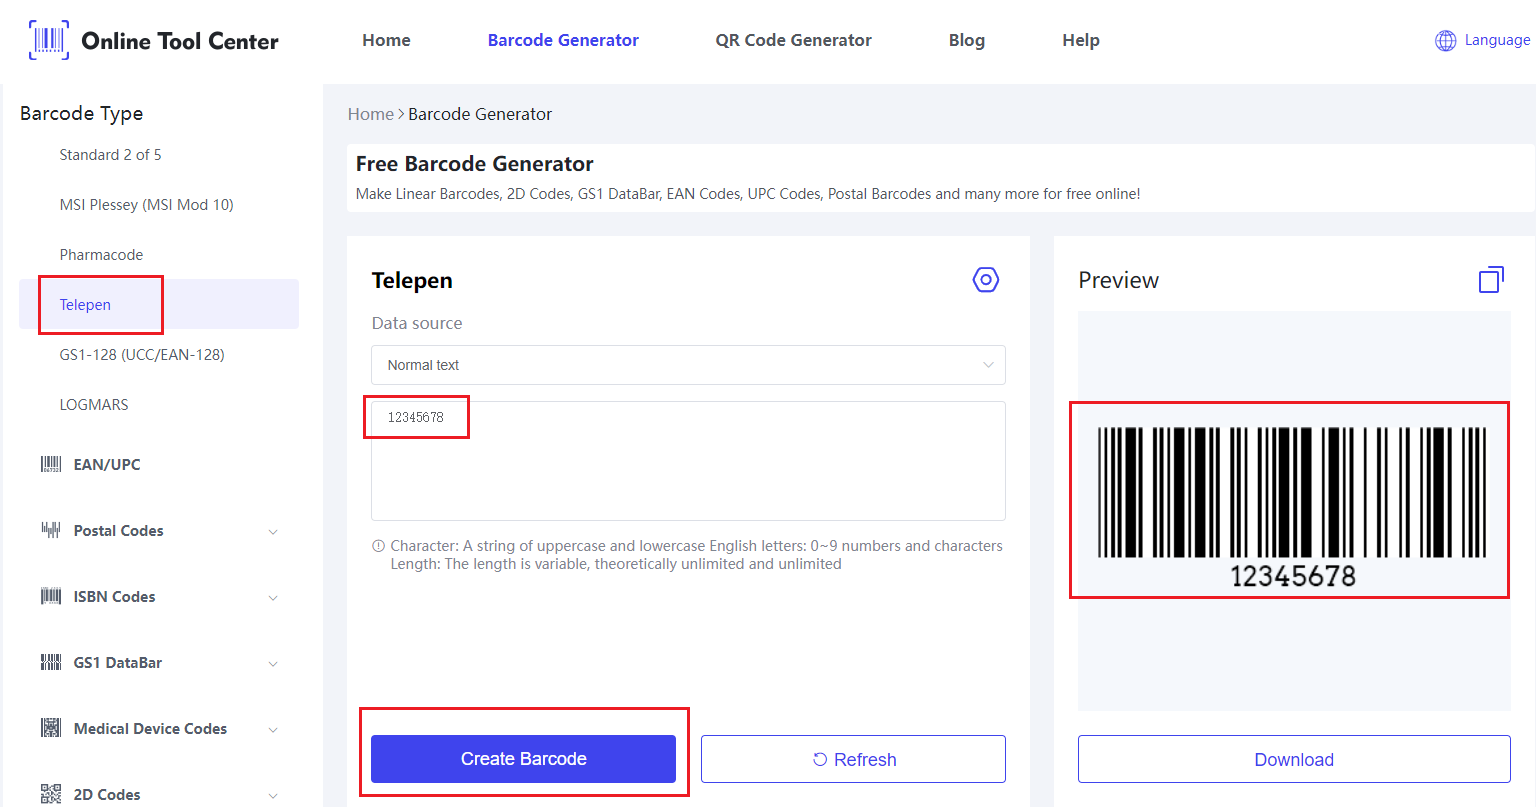
Task: Open the QR Code Generator menu
Action: coord(793,40)
